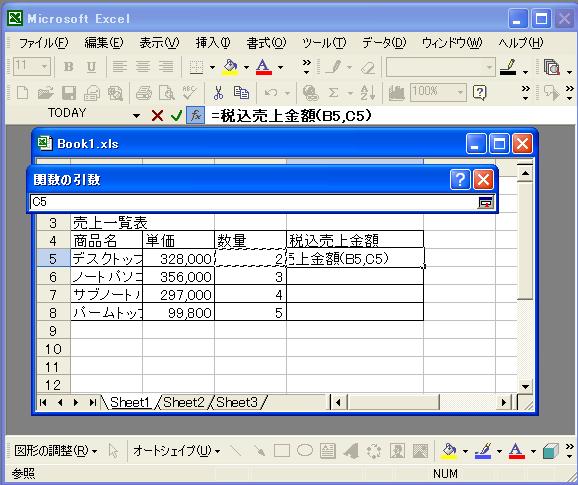Align text left in toolbar
The image size is (578, 485).
click(119, 67)
